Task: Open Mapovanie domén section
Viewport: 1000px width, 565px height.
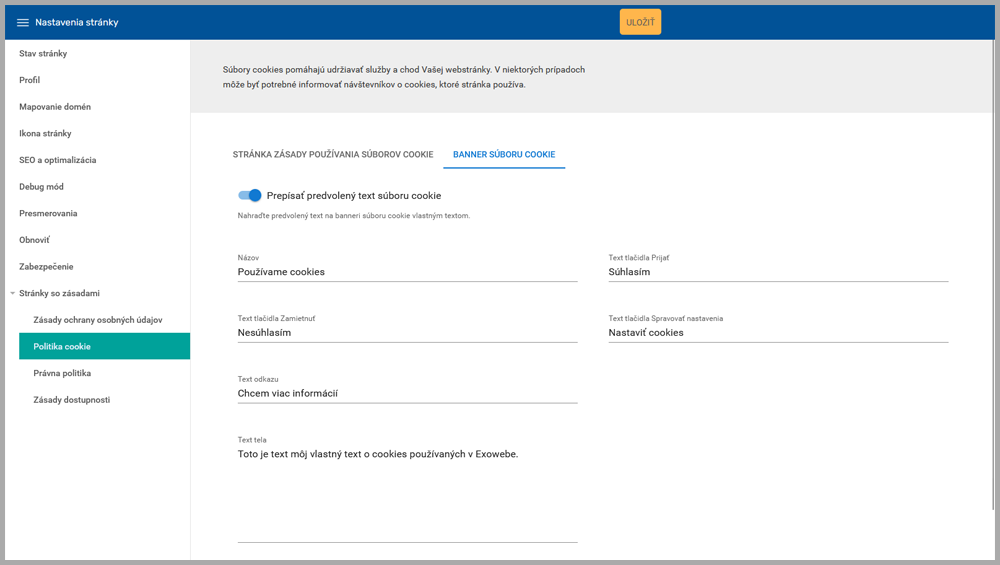Action: pos(55,107)
